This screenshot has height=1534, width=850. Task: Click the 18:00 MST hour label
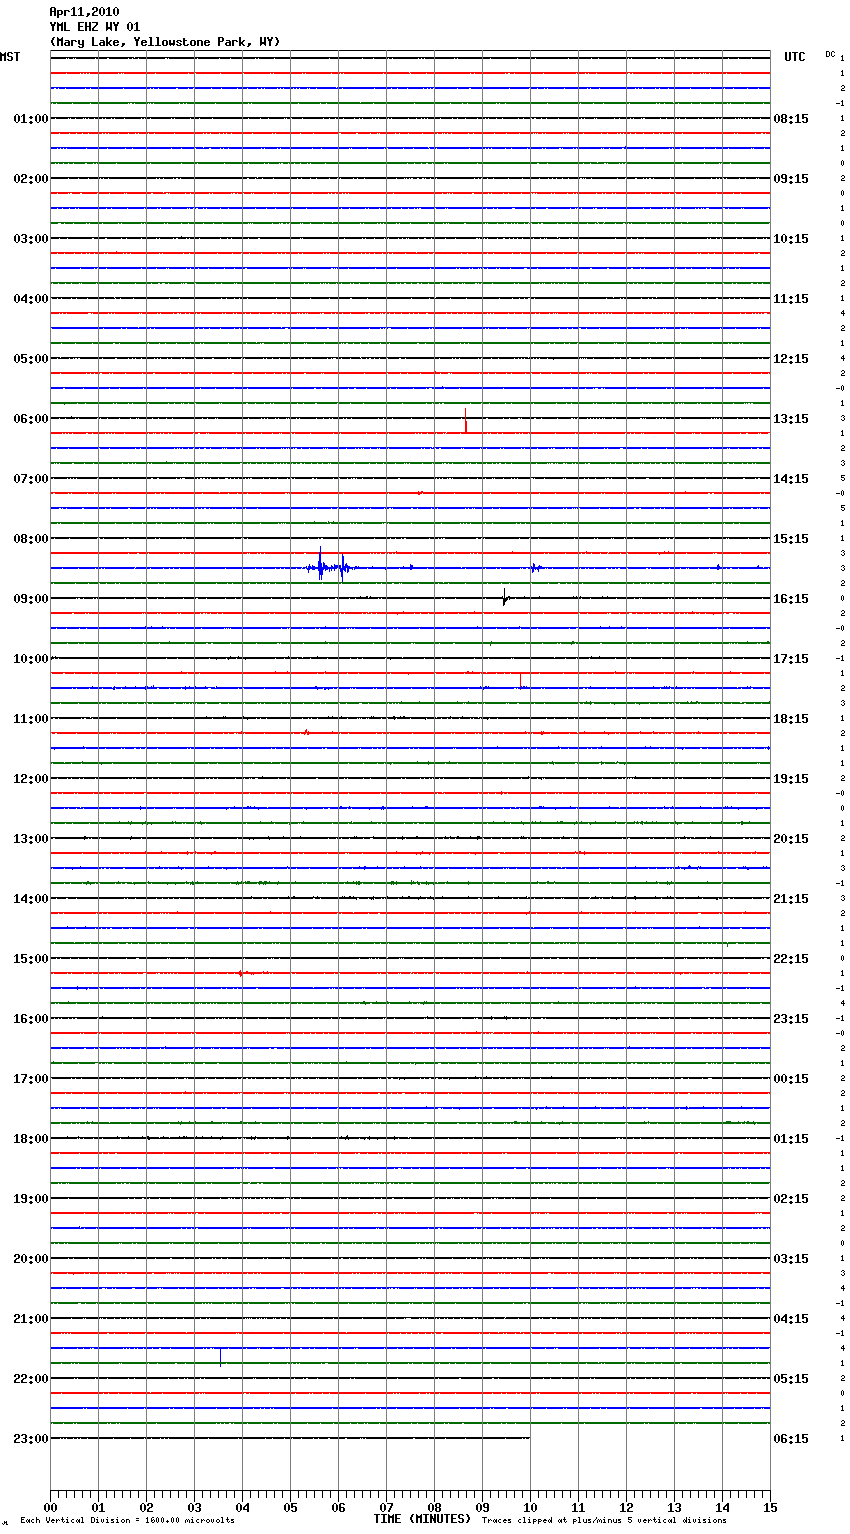coord(31,1139)
